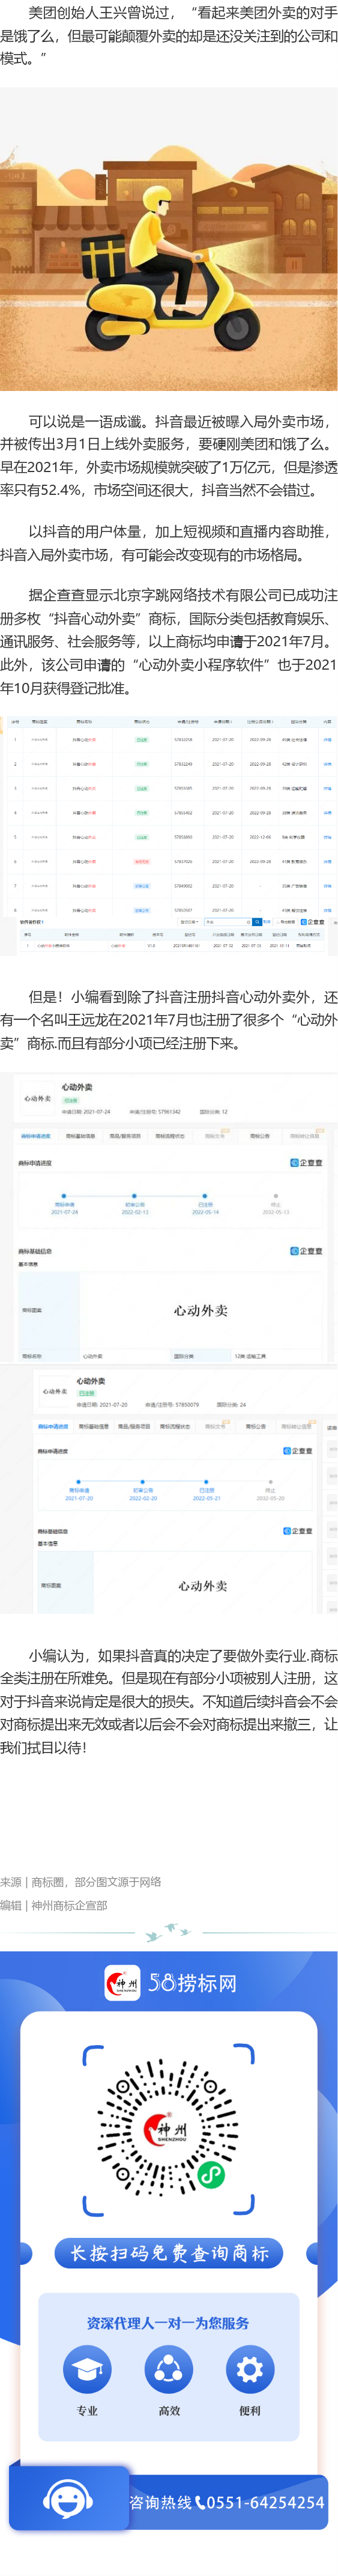Screen dimensions: 338x2576
Task: Tap the 58捞标网 title
Action: click(x=193, y=1982)
